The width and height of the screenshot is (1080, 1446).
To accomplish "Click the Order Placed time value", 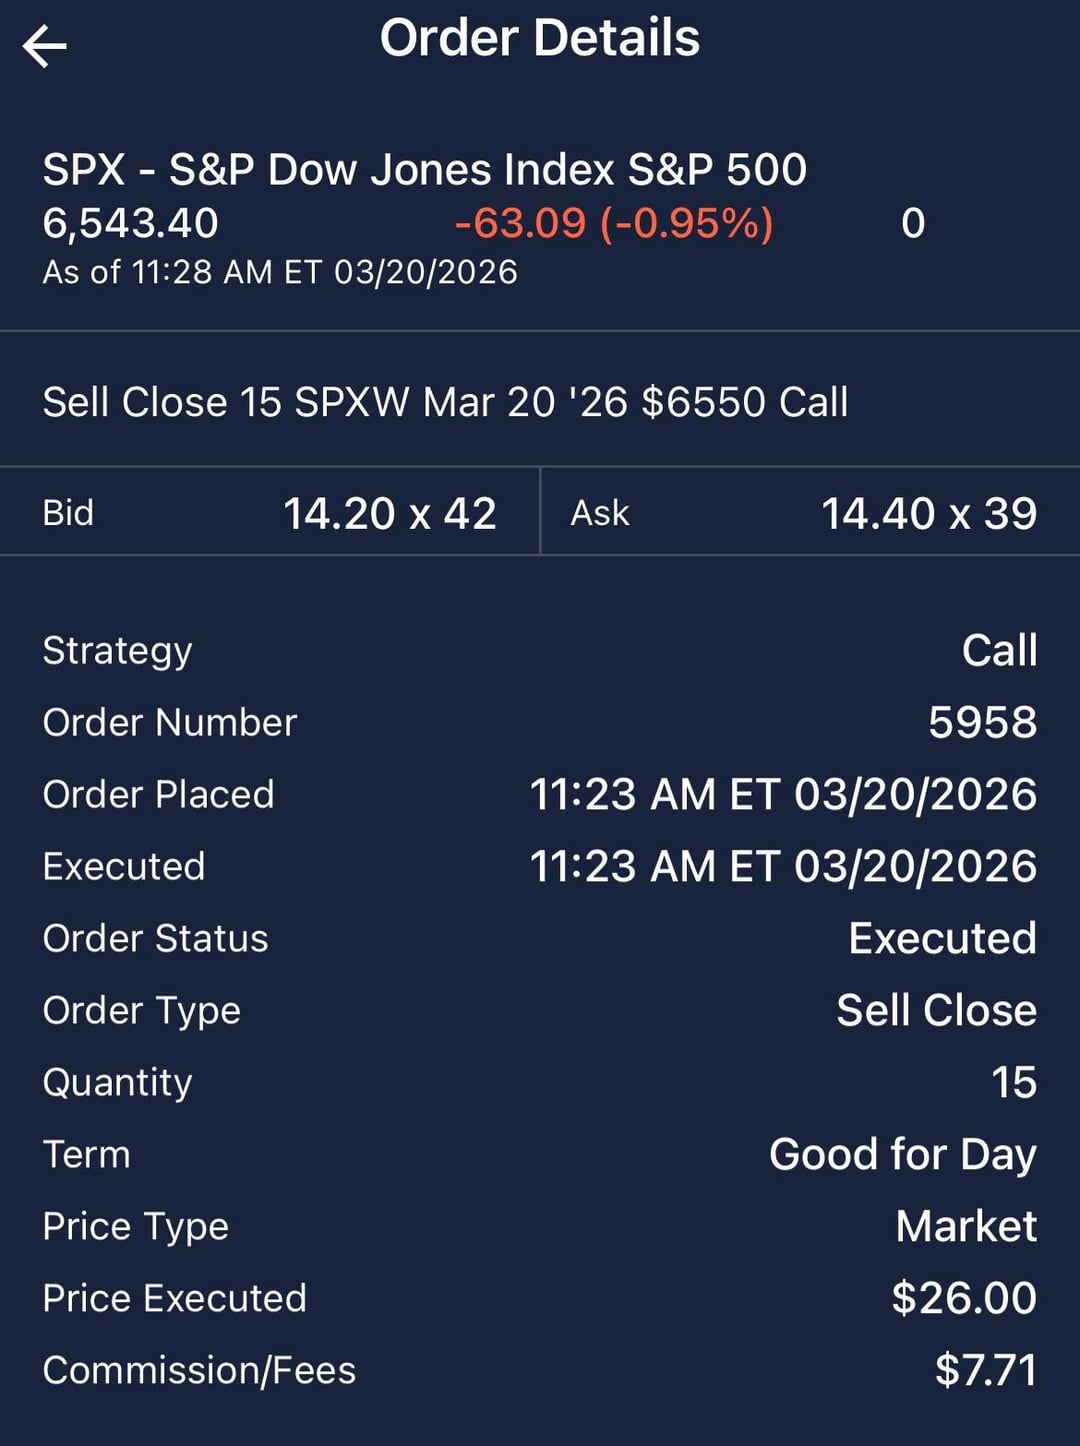I will click(782, 794).
